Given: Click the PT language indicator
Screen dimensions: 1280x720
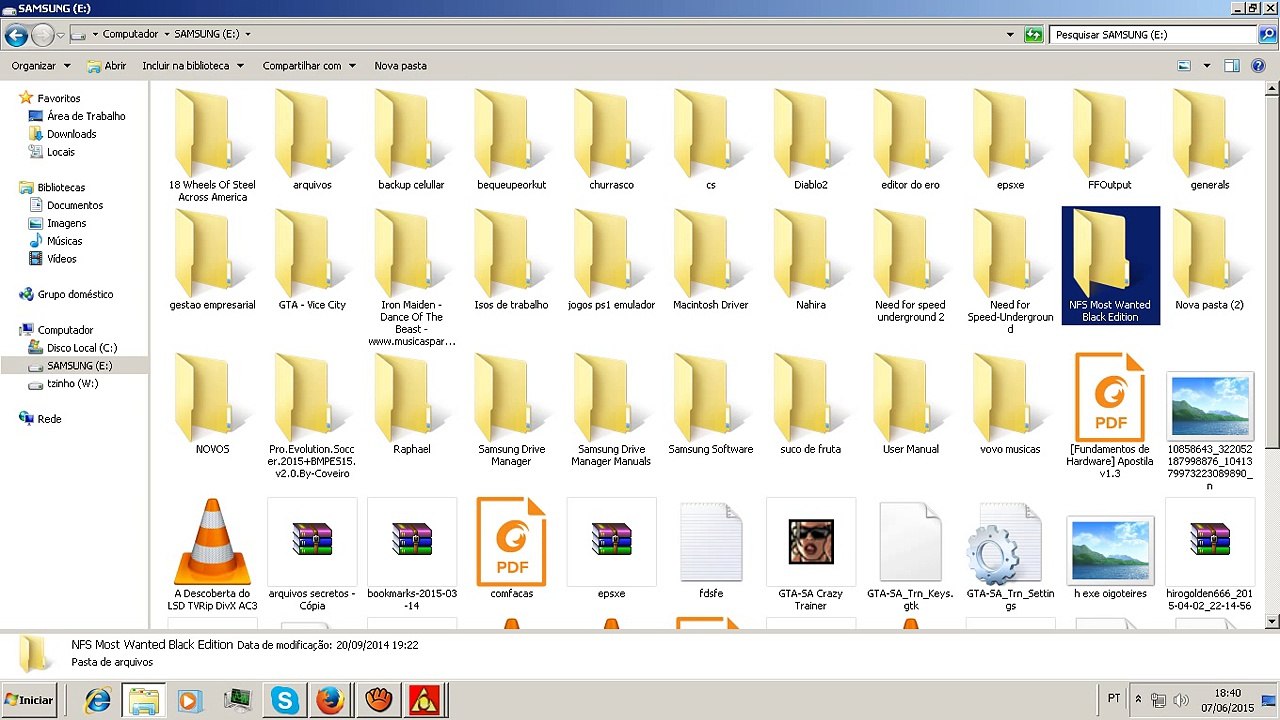Looking at the screenshot, I should (x=1114, y=698).
